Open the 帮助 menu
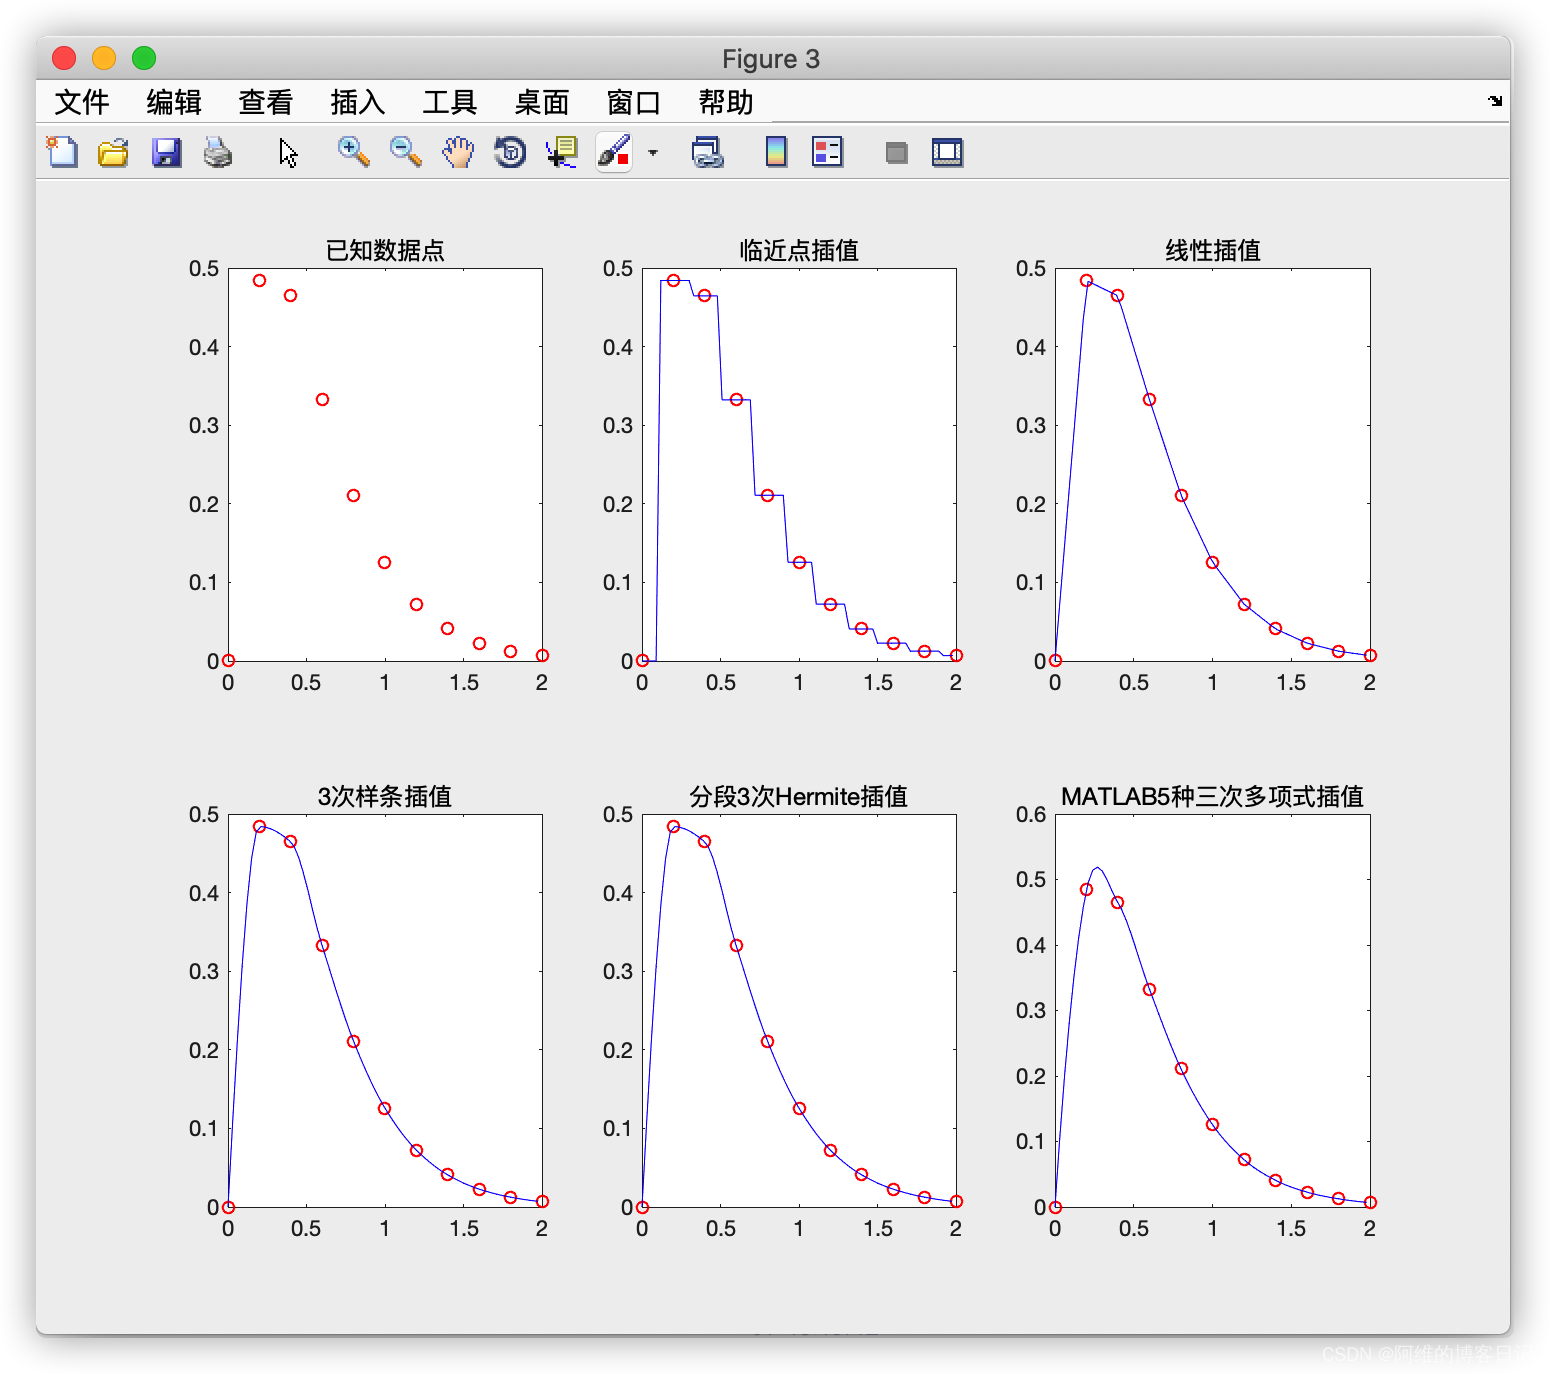This screenshot has height=1374, width=1550. click(x=726, y=102)
